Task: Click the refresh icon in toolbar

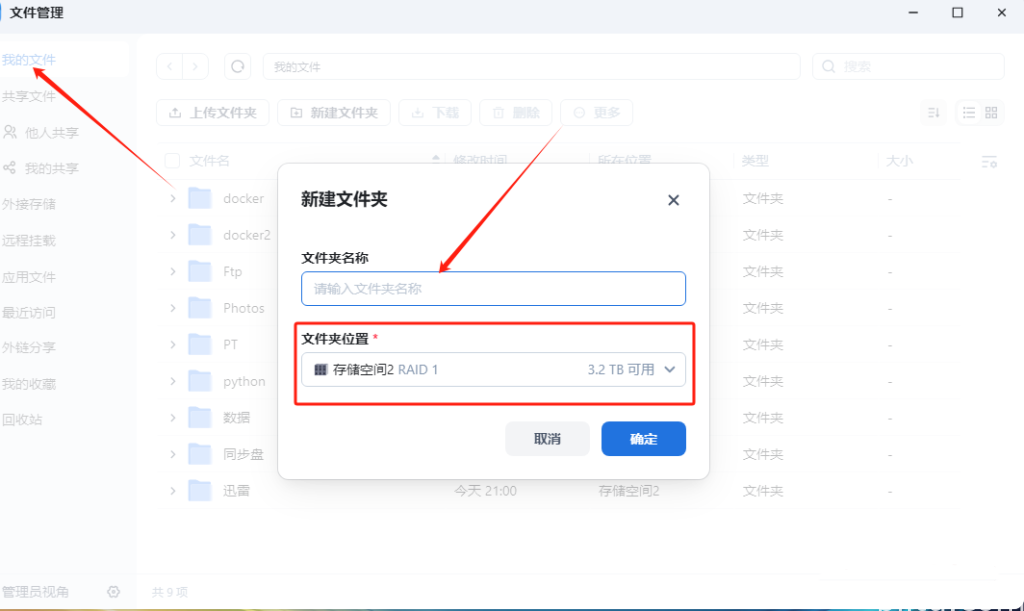Action: (x=237, y=67)
